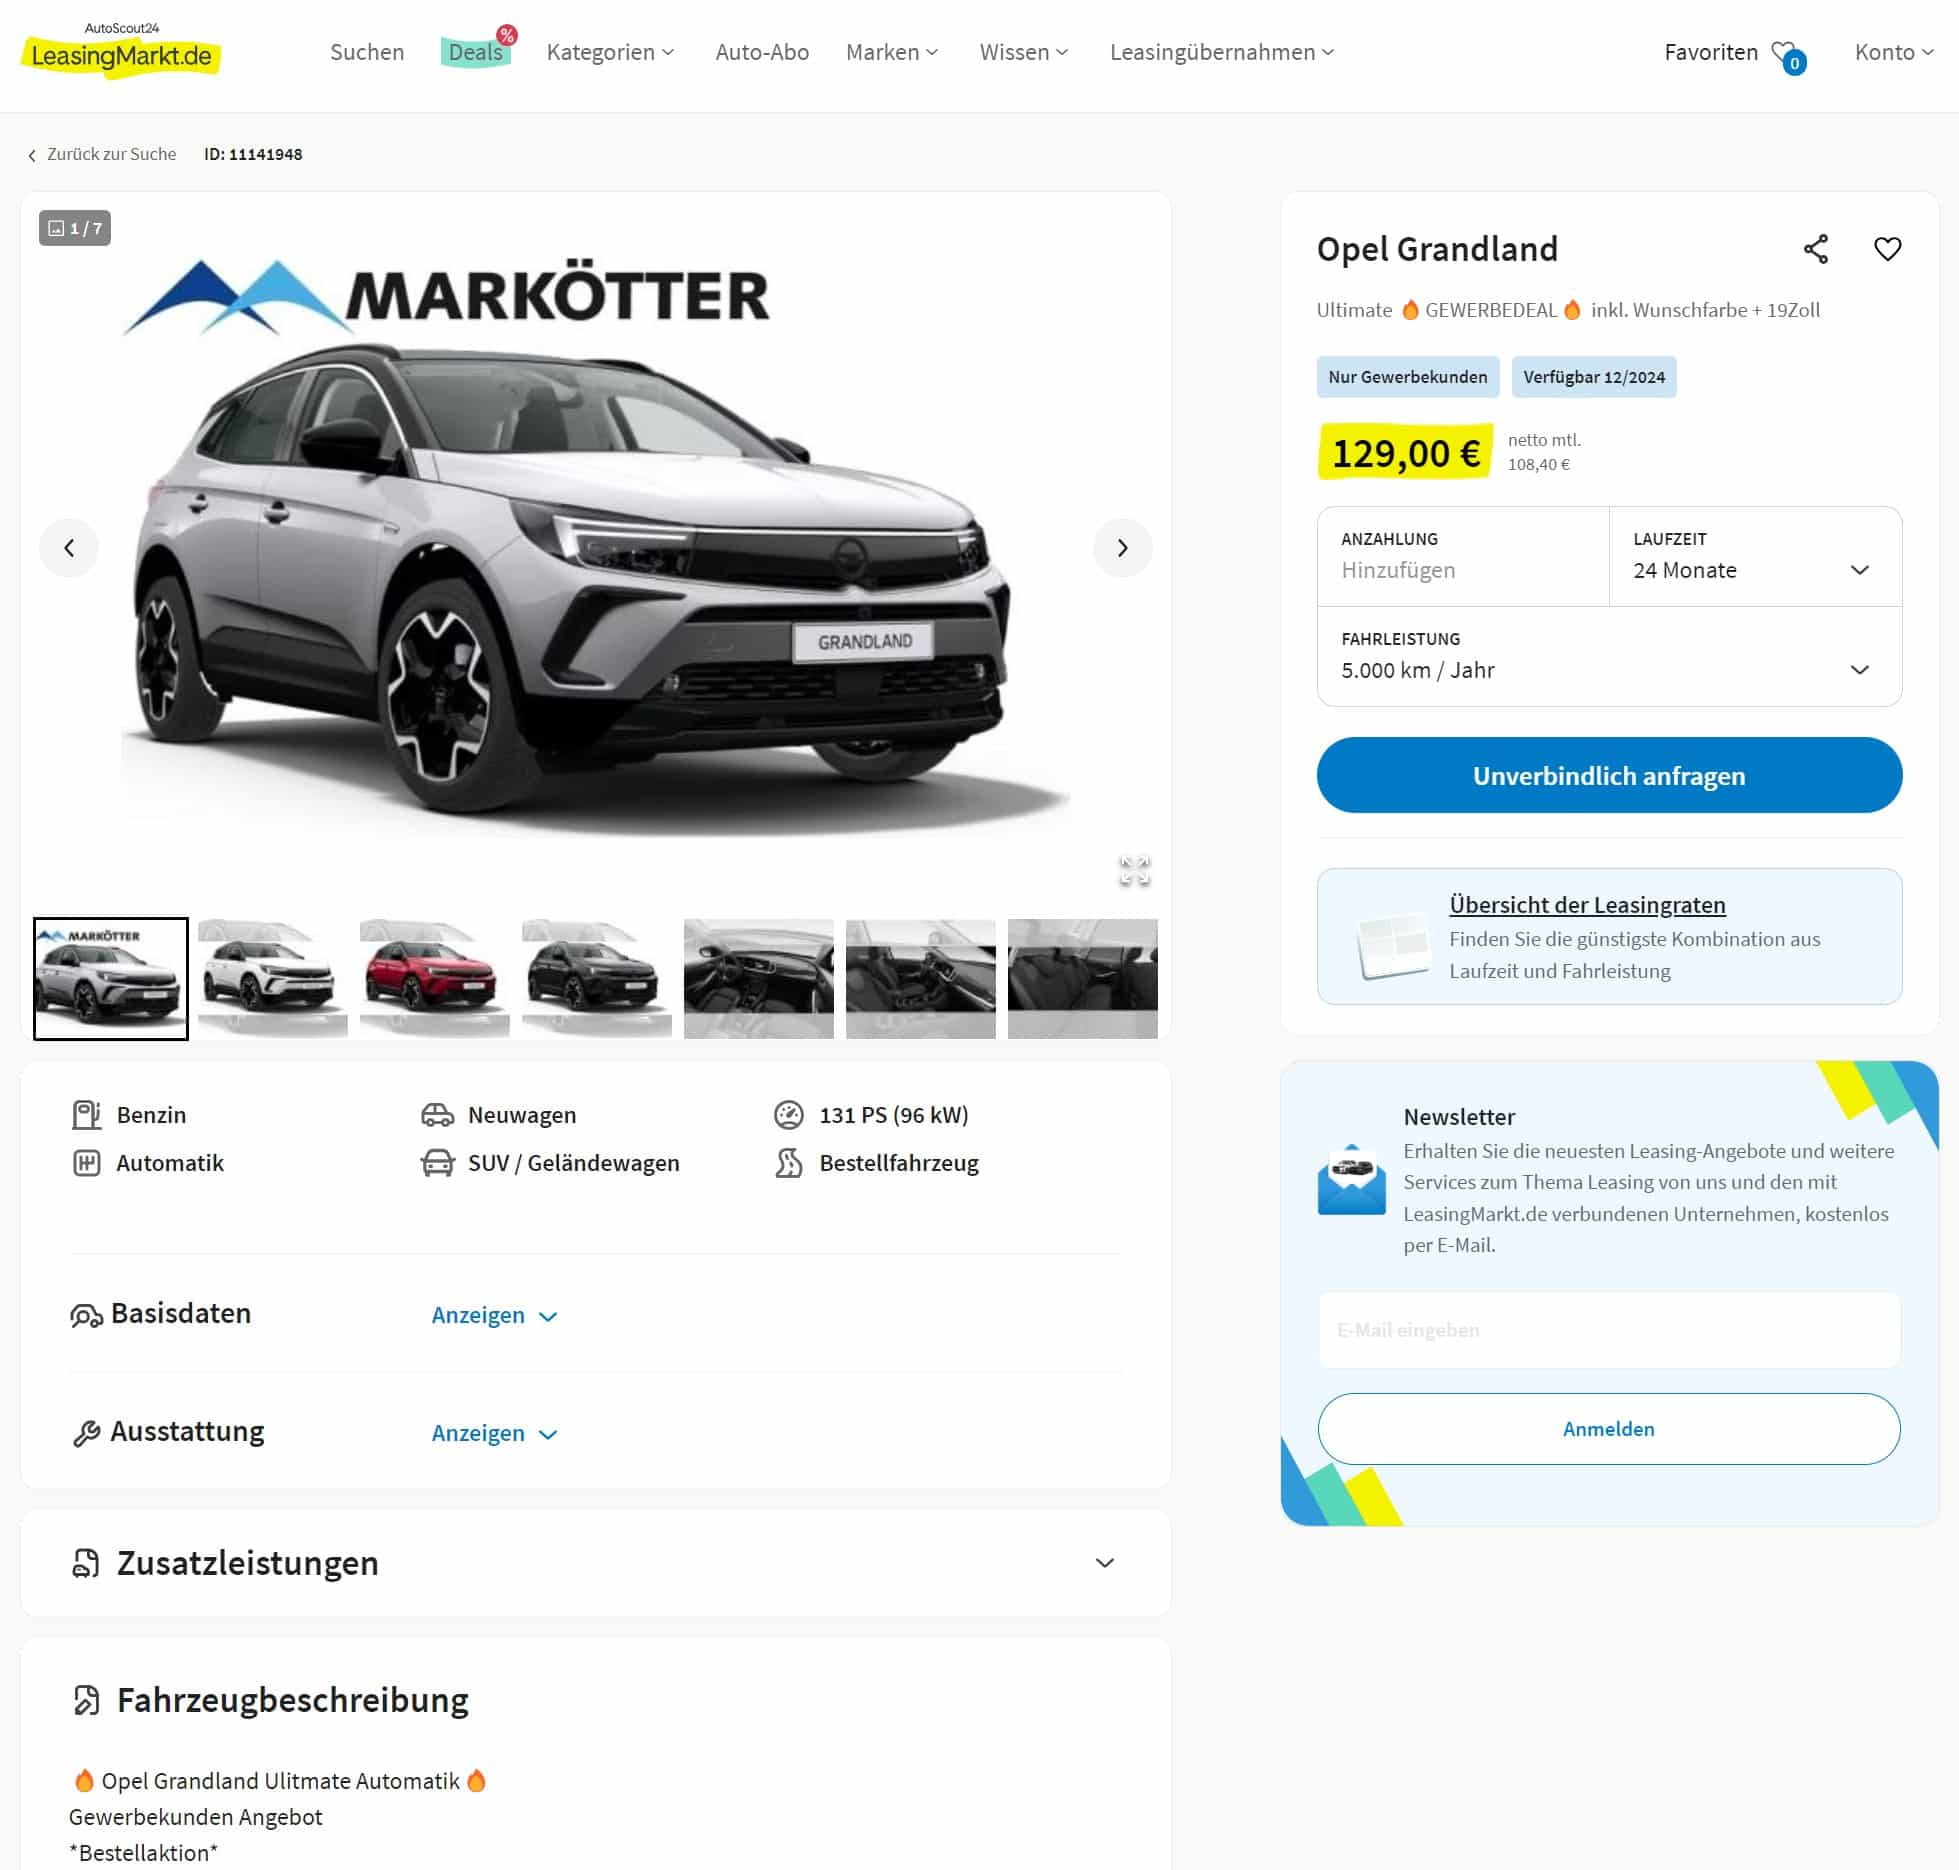Open the Deals menu item
Image resolution: width=1959 pixels, height=1870 pixels.
pos(476,52)
